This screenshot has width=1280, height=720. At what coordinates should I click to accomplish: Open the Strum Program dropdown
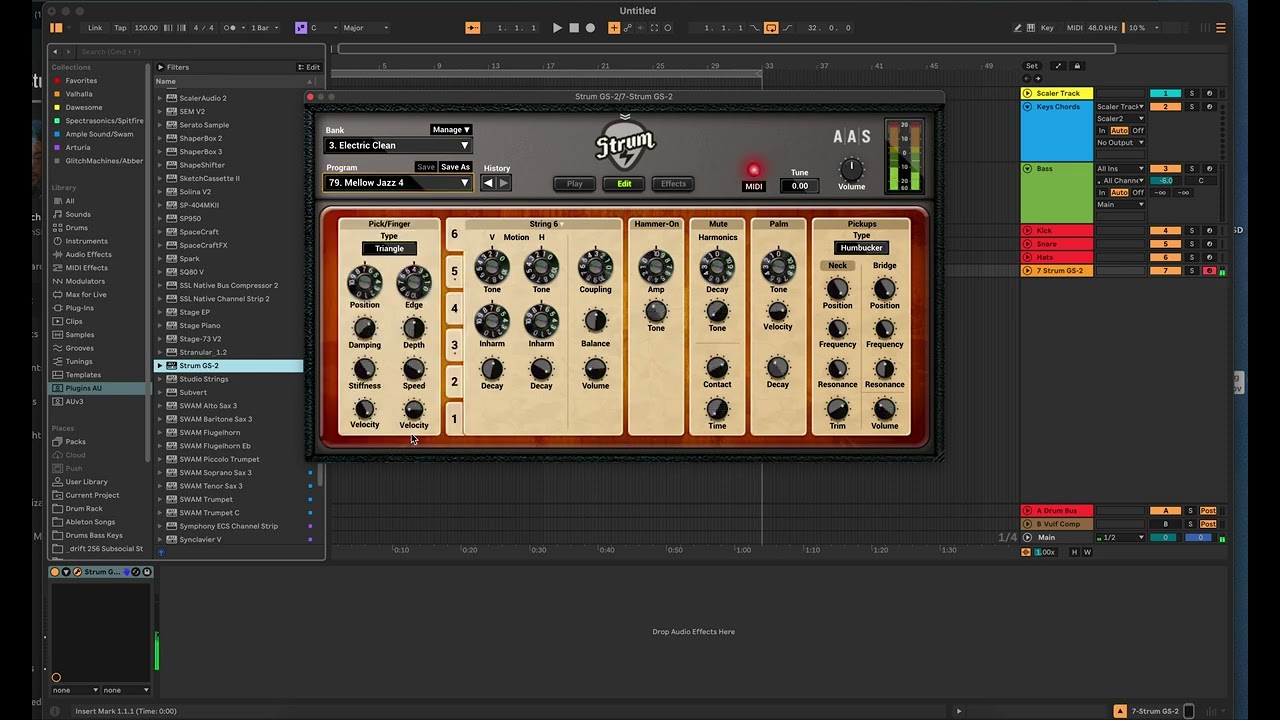(398, 183)
